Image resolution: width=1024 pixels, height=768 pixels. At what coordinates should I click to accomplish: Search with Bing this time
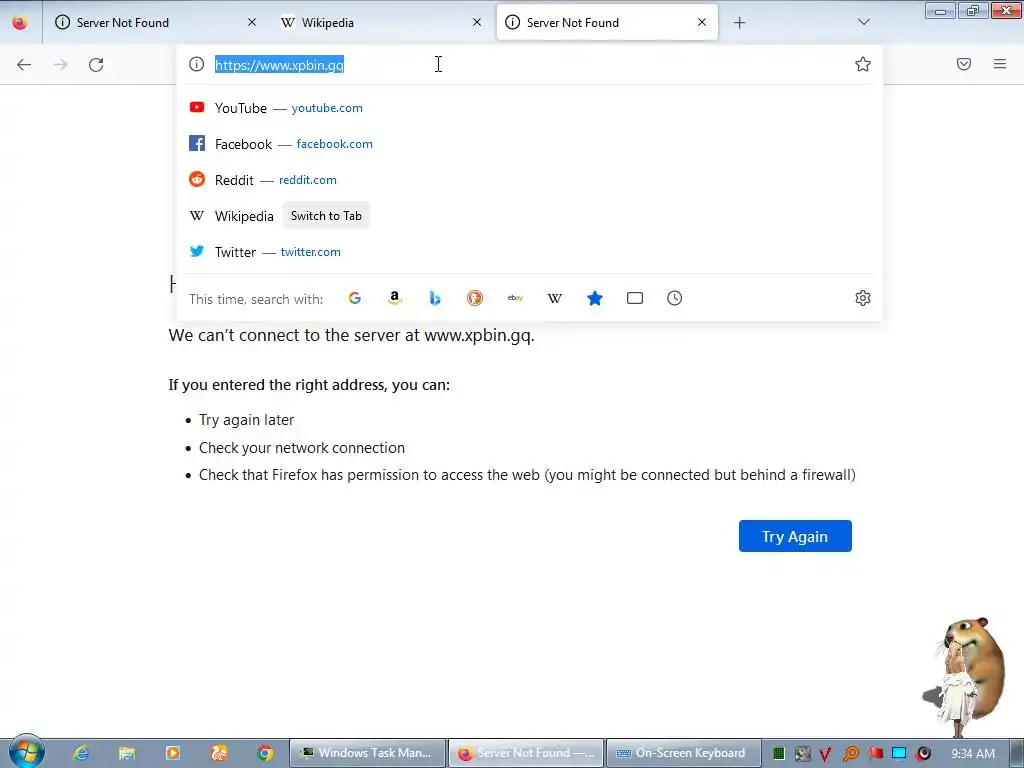[x=435, y=298]
